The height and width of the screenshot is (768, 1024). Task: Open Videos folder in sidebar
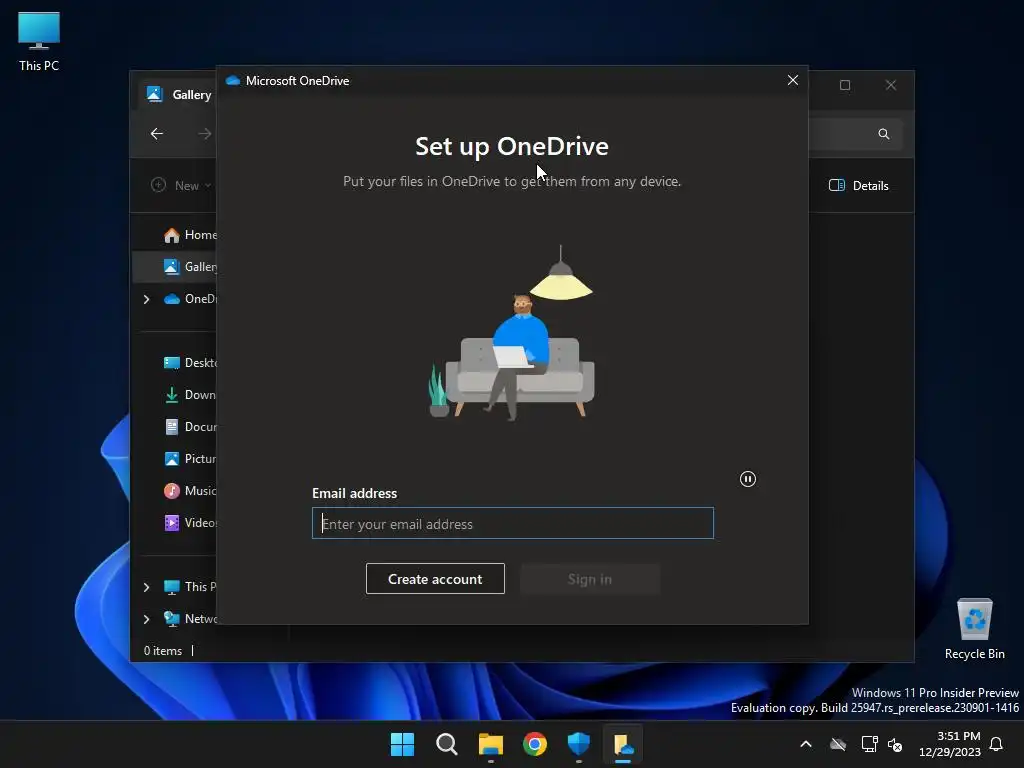[190, 522]
